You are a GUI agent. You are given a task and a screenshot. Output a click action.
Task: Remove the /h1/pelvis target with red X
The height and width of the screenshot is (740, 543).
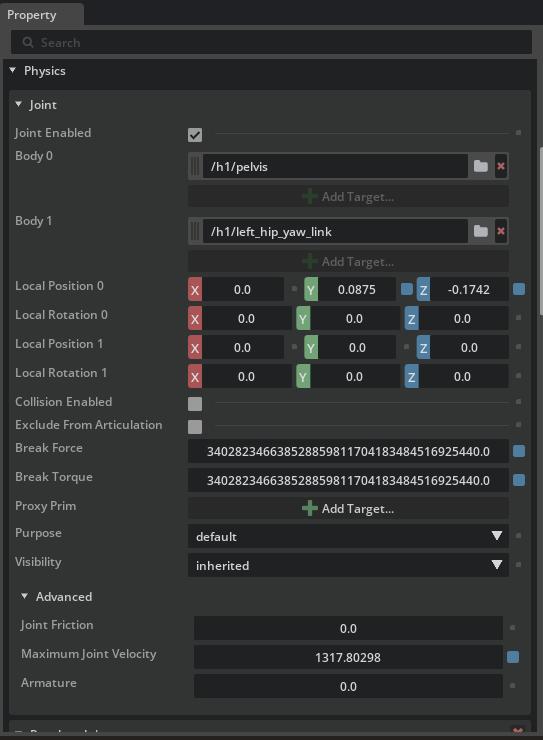501,166
